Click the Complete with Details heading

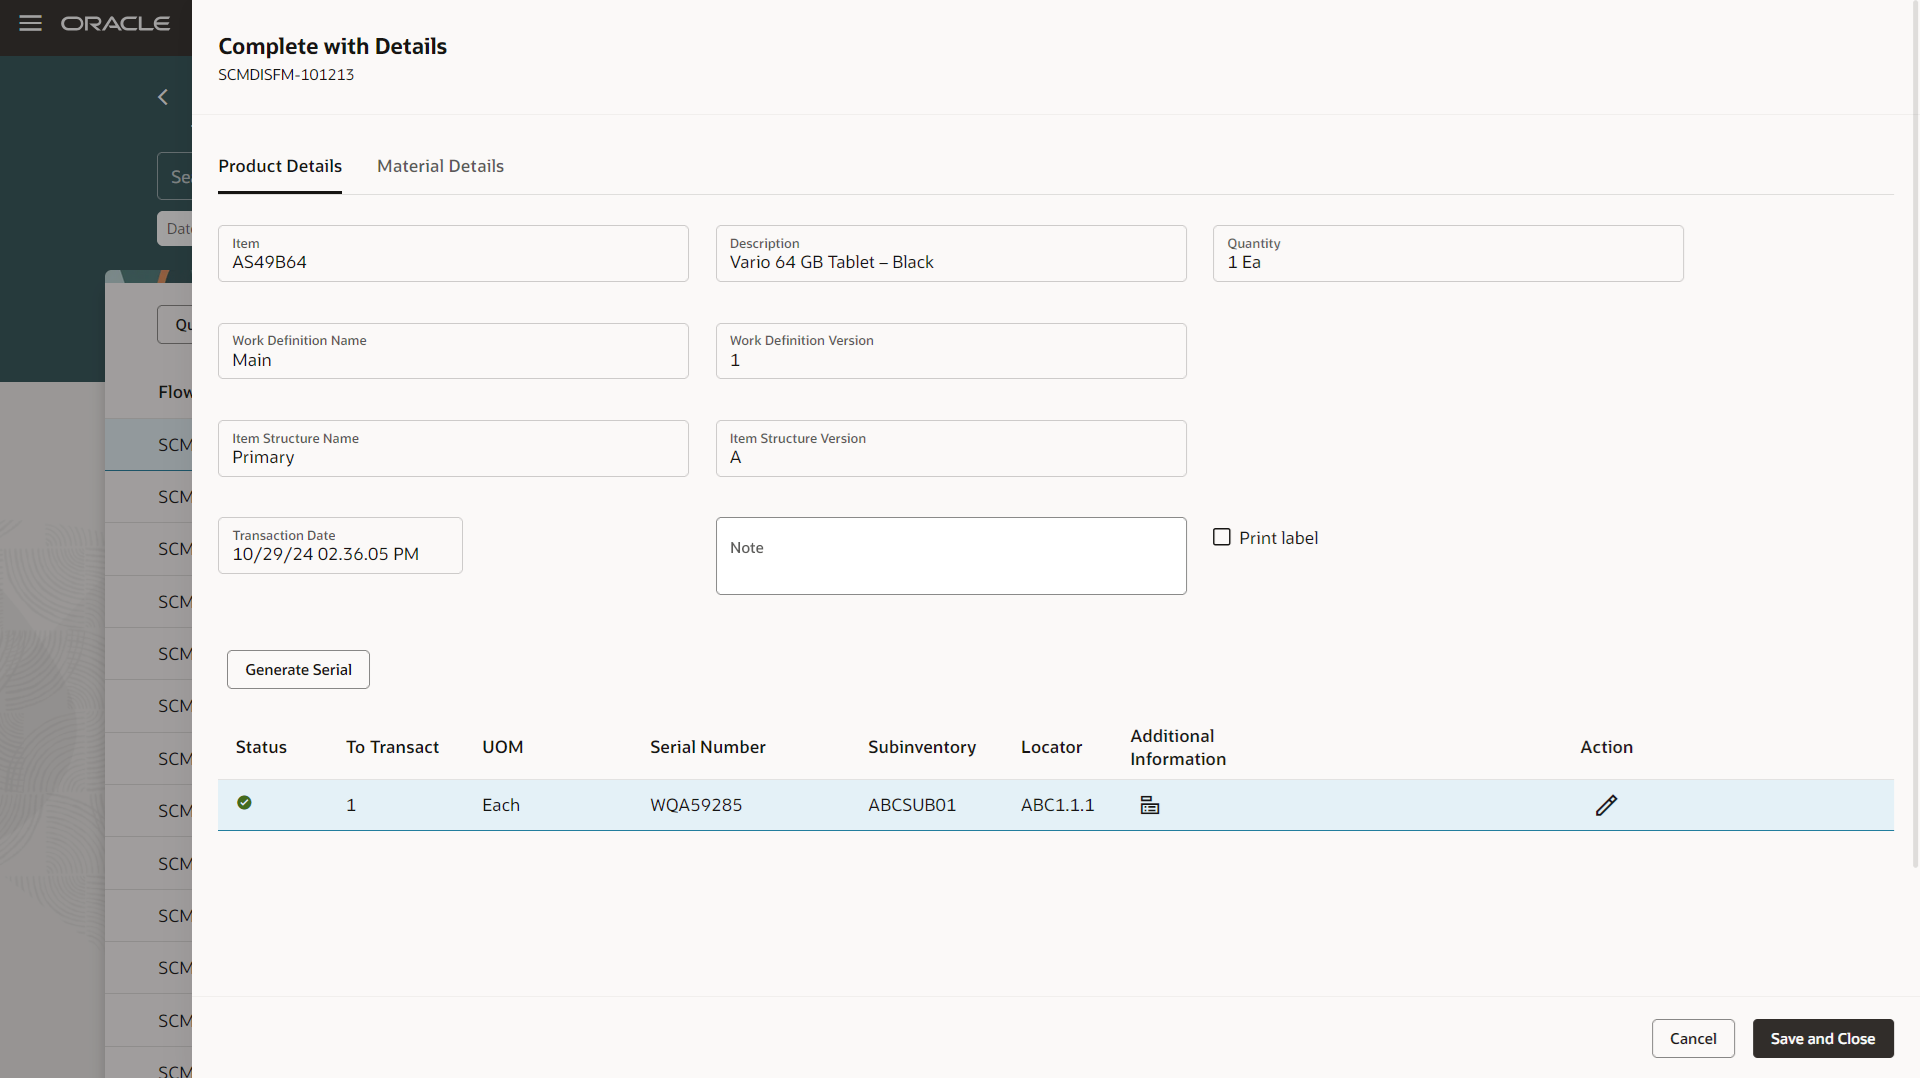(332, 46)
